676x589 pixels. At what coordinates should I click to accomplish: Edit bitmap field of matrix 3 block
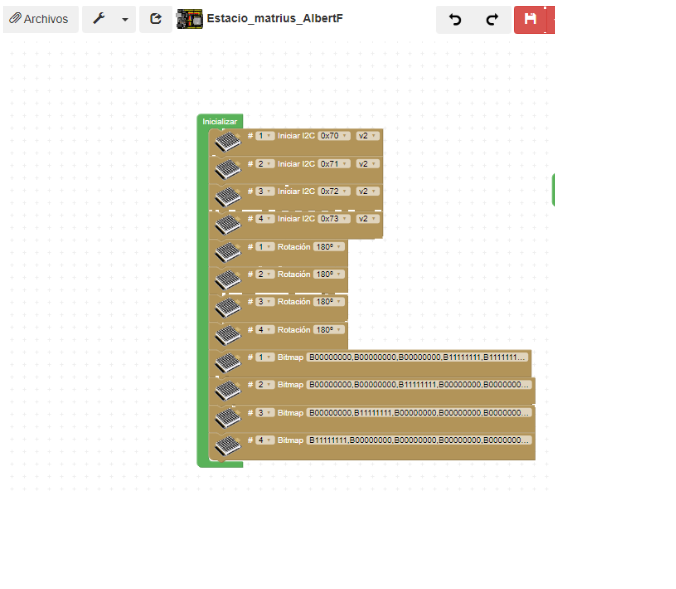pyautogui.click(x=419, y=412)
